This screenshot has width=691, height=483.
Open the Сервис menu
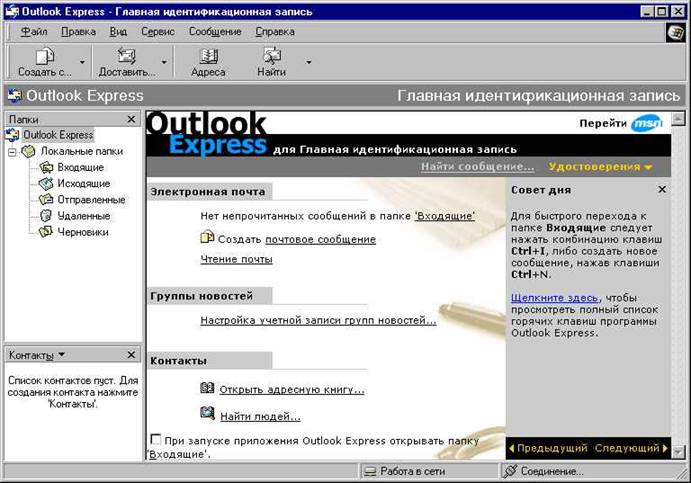[158, 32]
